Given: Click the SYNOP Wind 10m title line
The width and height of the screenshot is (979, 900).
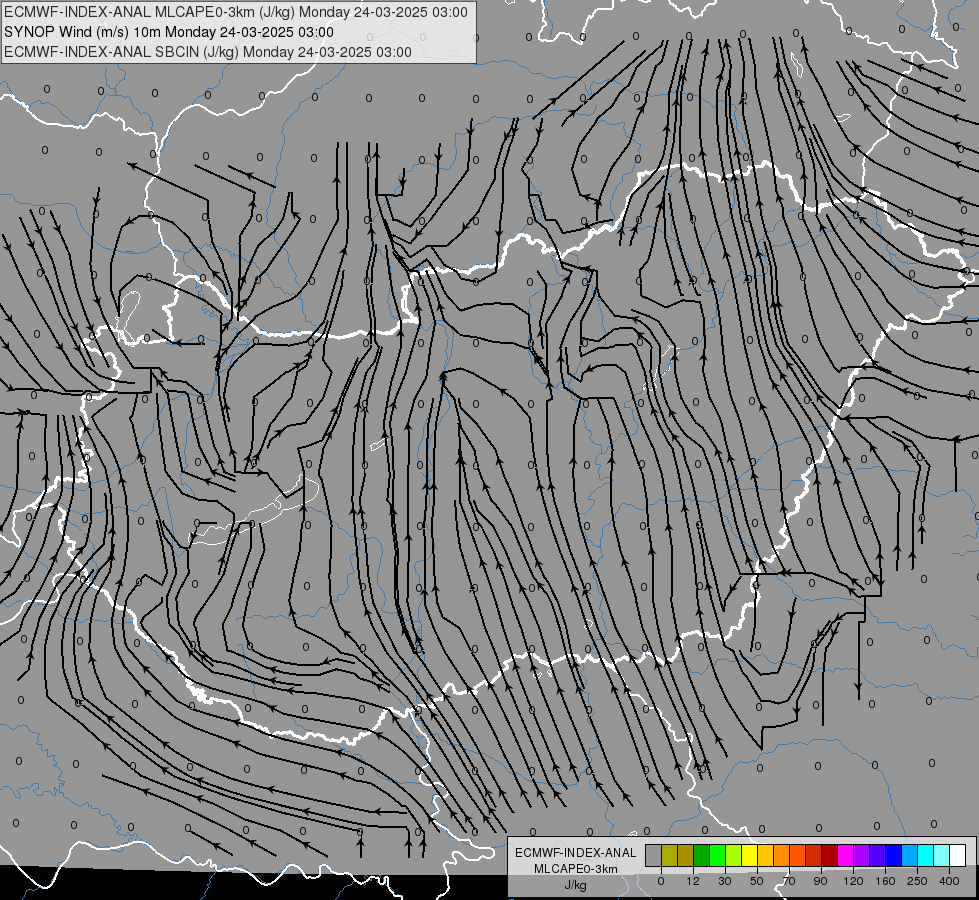Looking at the screenshot, I should [169, 32].
